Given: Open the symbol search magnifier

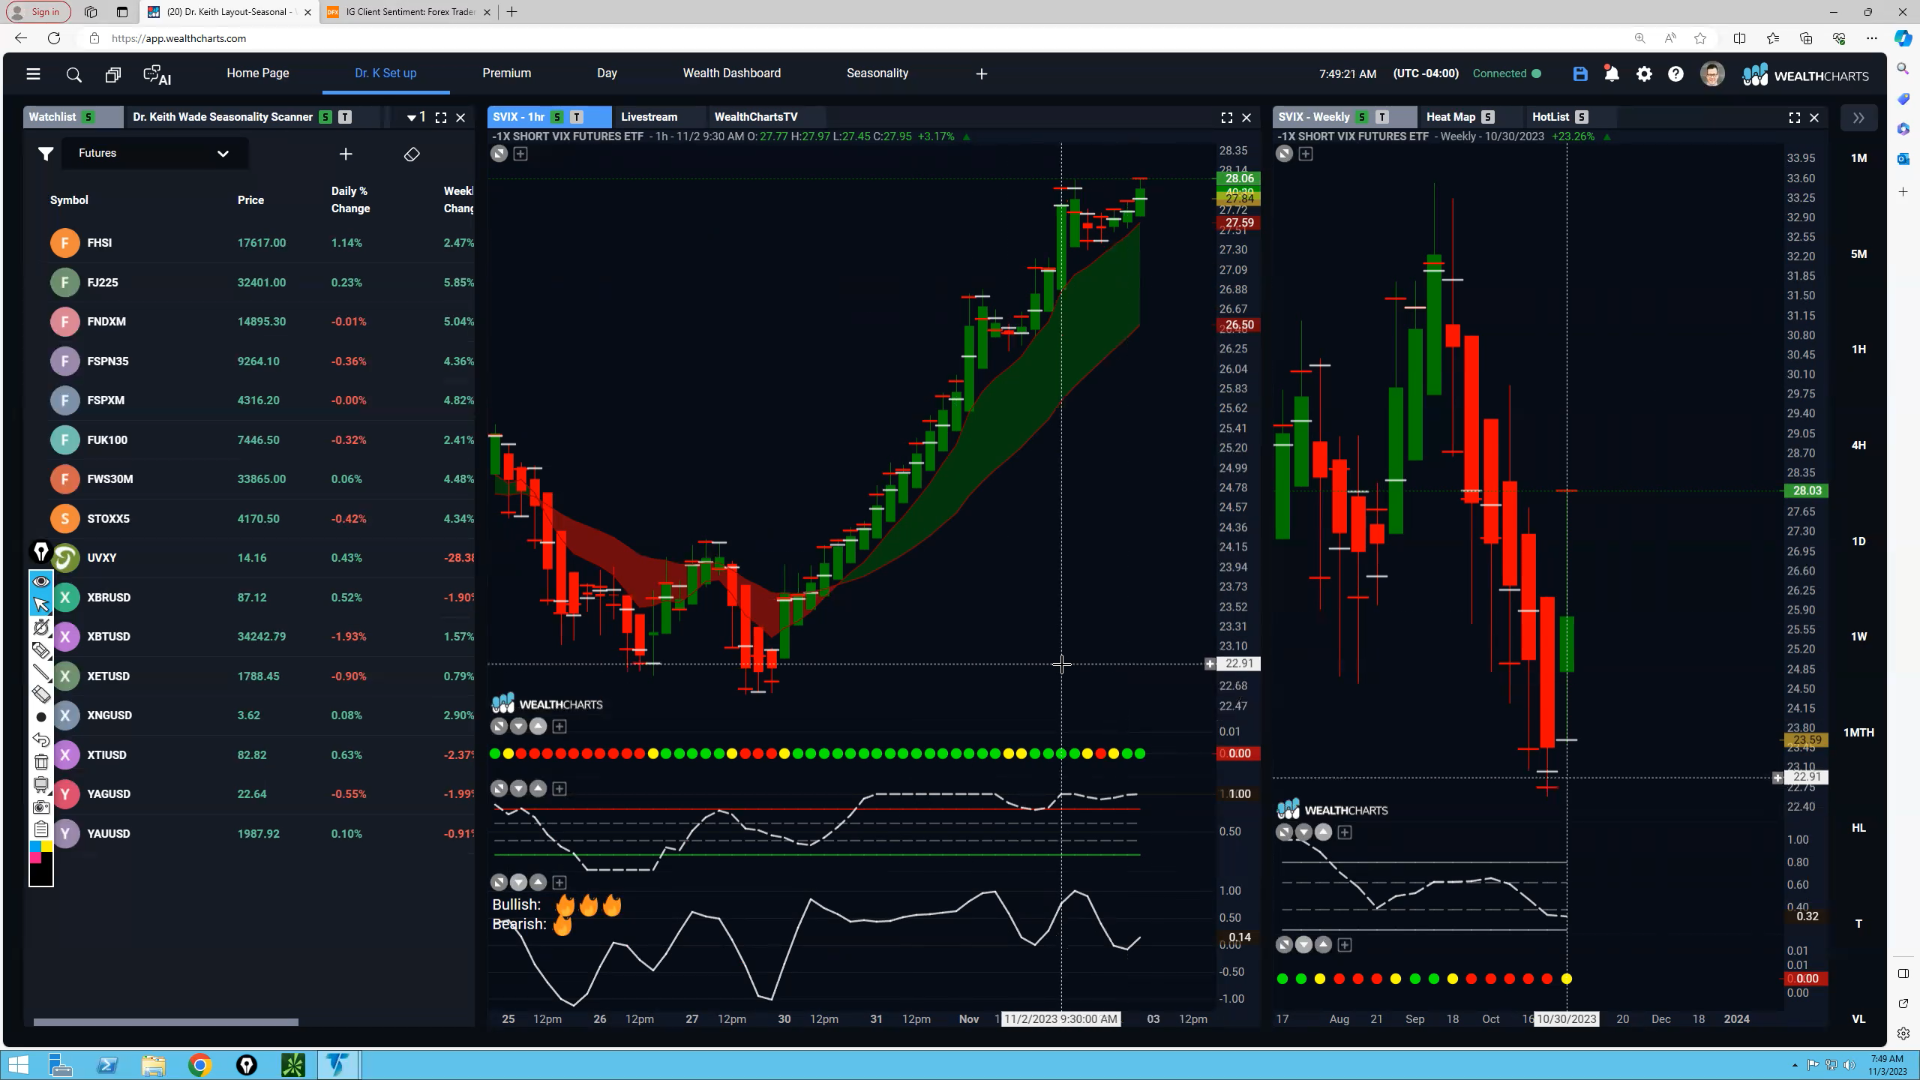Looking at the screenshot, I should point(74,75).
